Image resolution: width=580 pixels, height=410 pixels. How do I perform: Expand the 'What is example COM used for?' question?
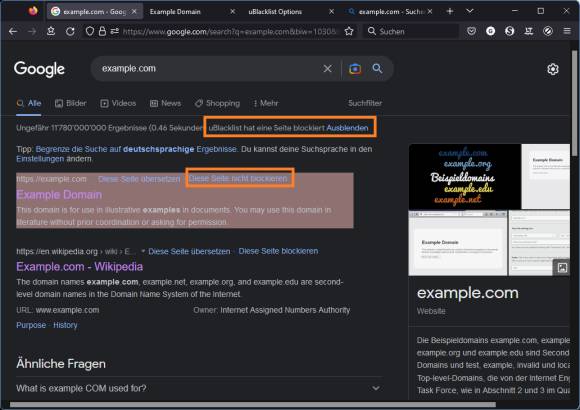pos(199,388)
